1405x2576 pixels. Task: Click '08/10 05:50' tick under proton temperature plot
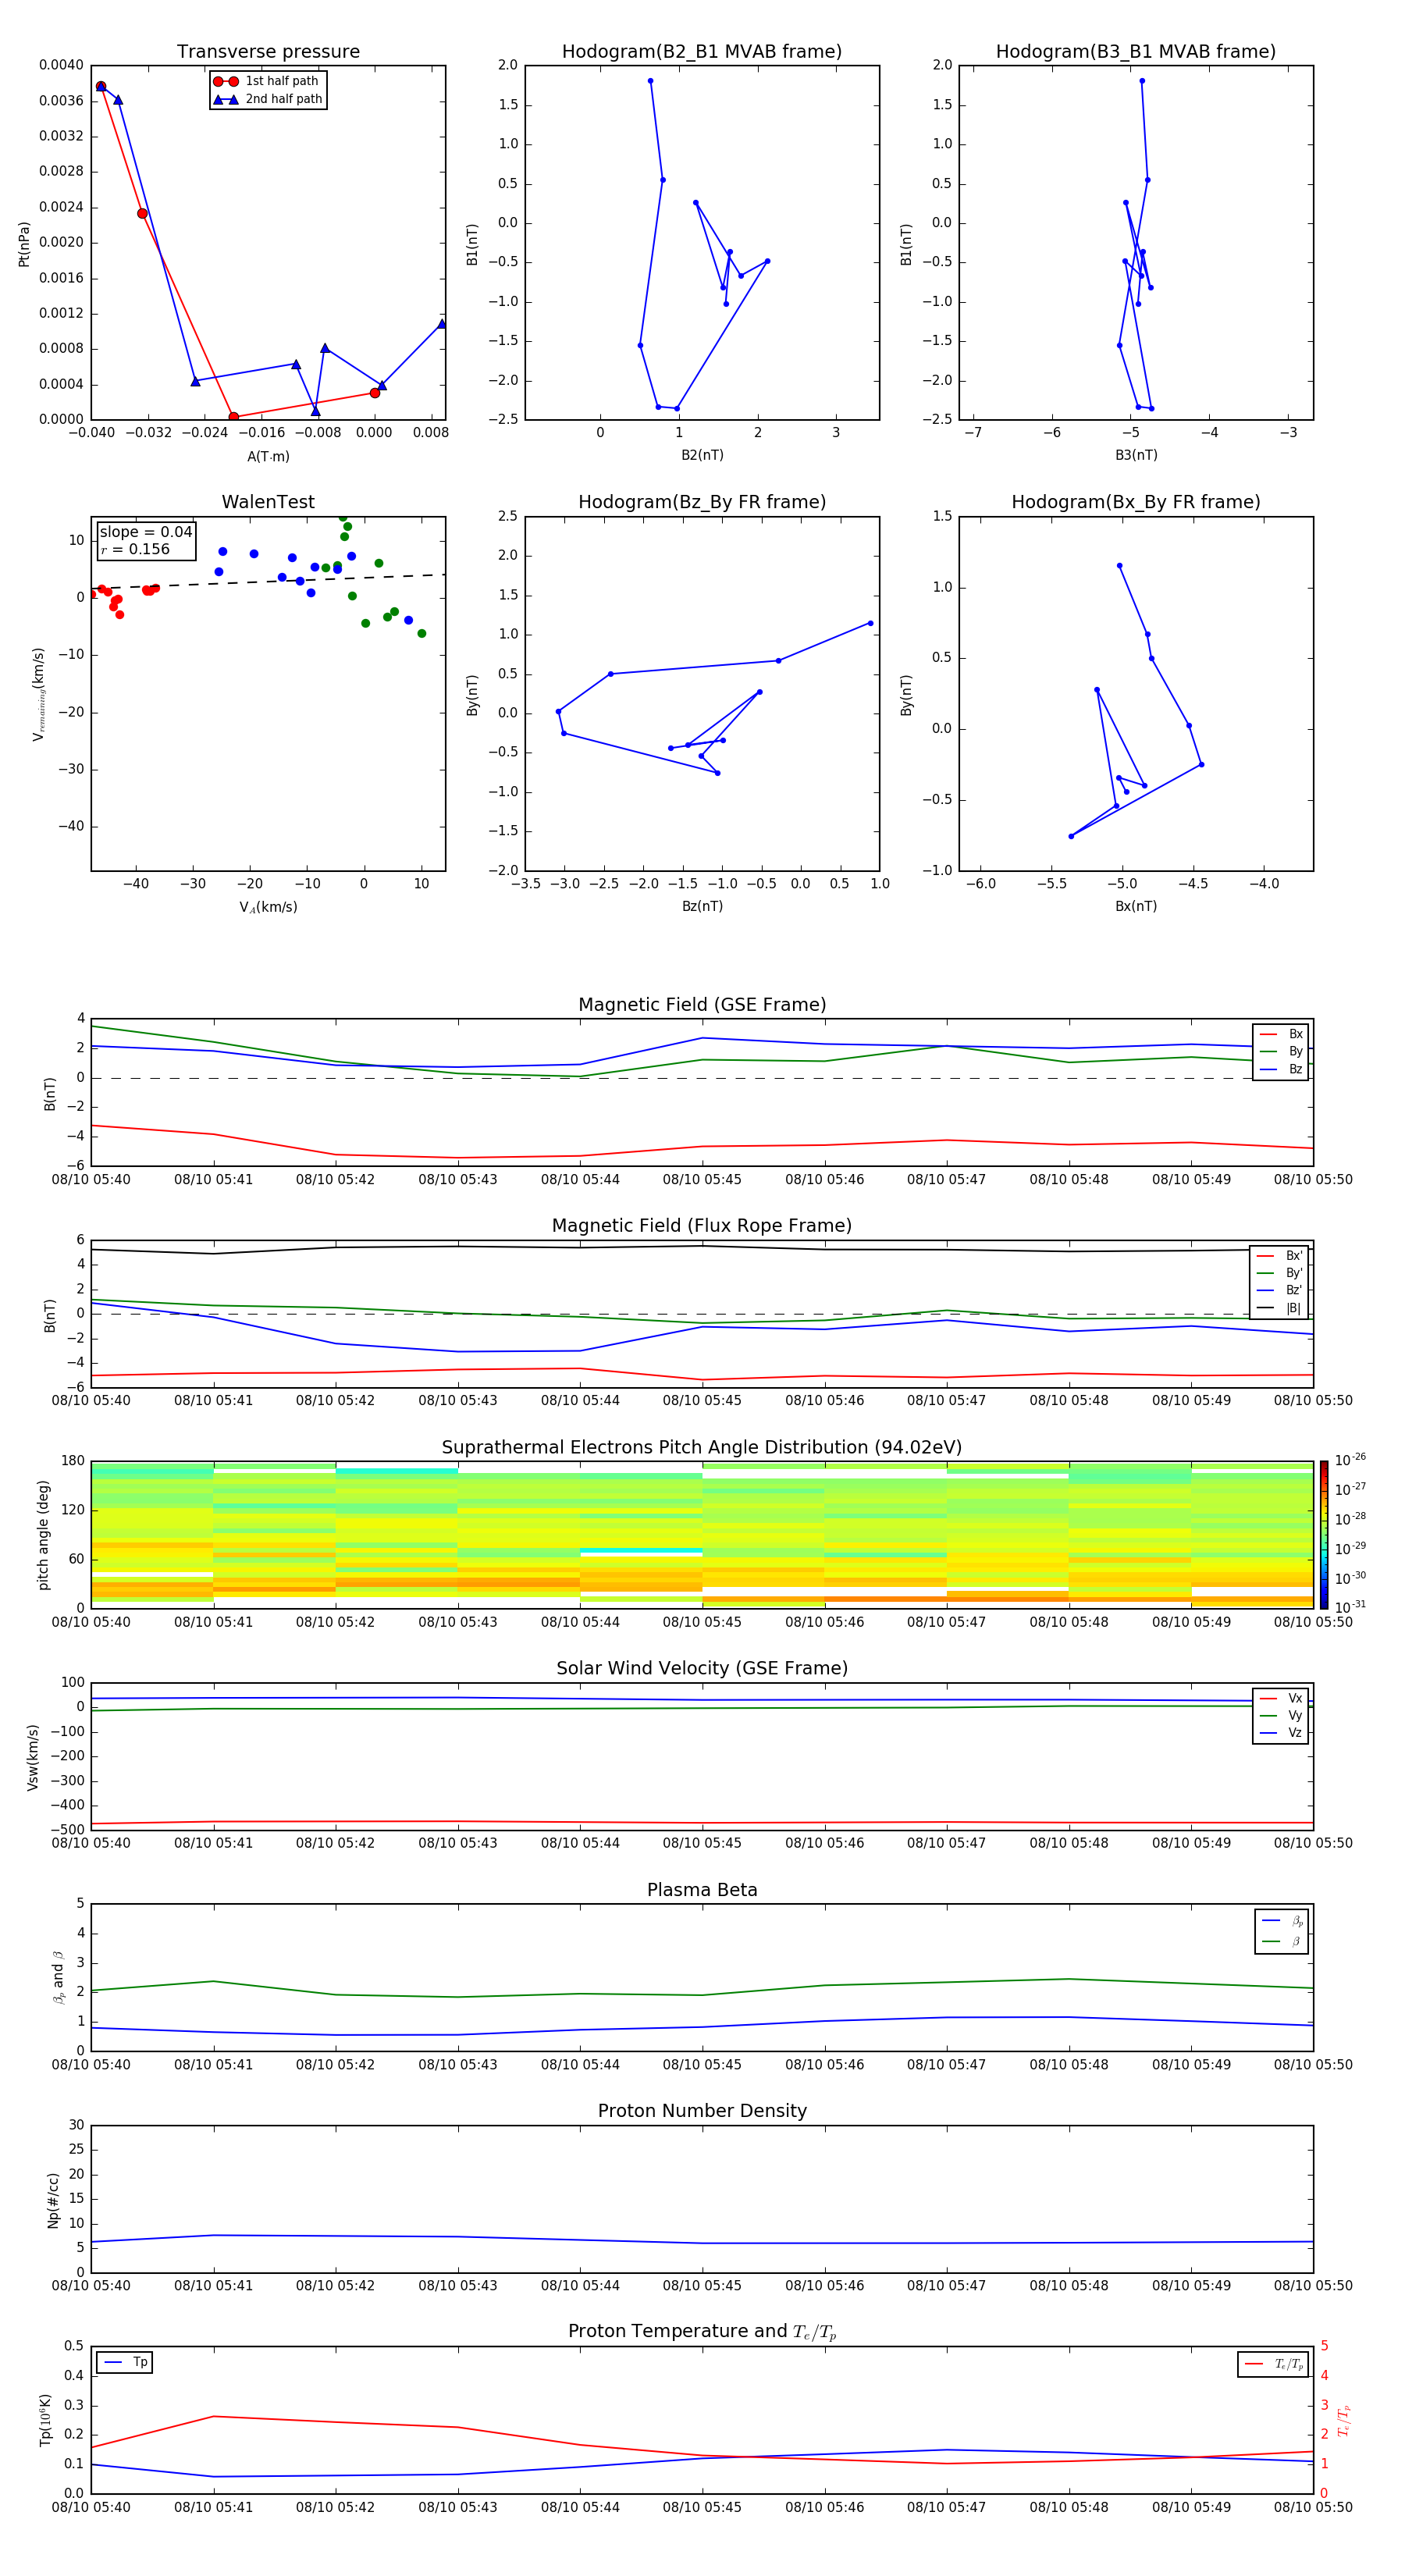coord(1312,2507)
